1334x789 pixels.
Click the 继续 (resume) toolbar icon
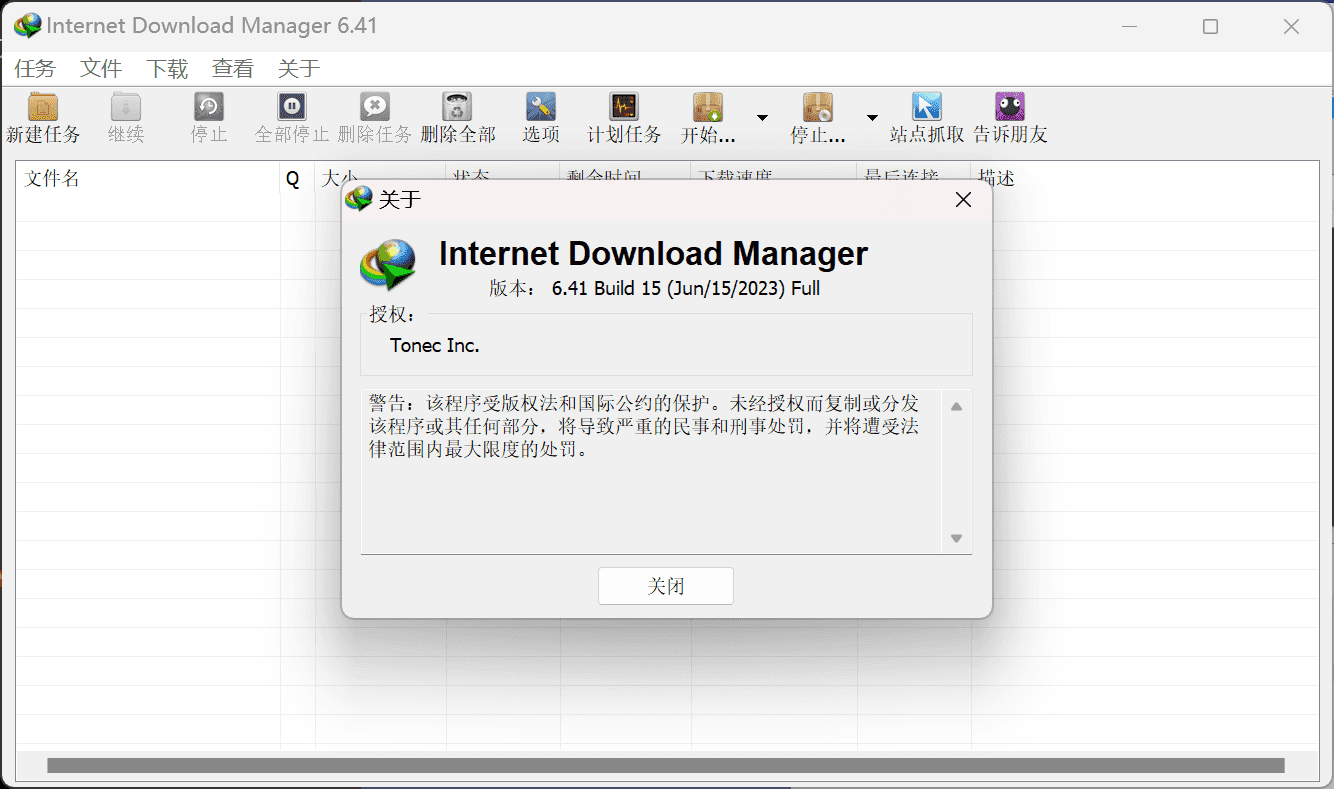click(126, 107)
